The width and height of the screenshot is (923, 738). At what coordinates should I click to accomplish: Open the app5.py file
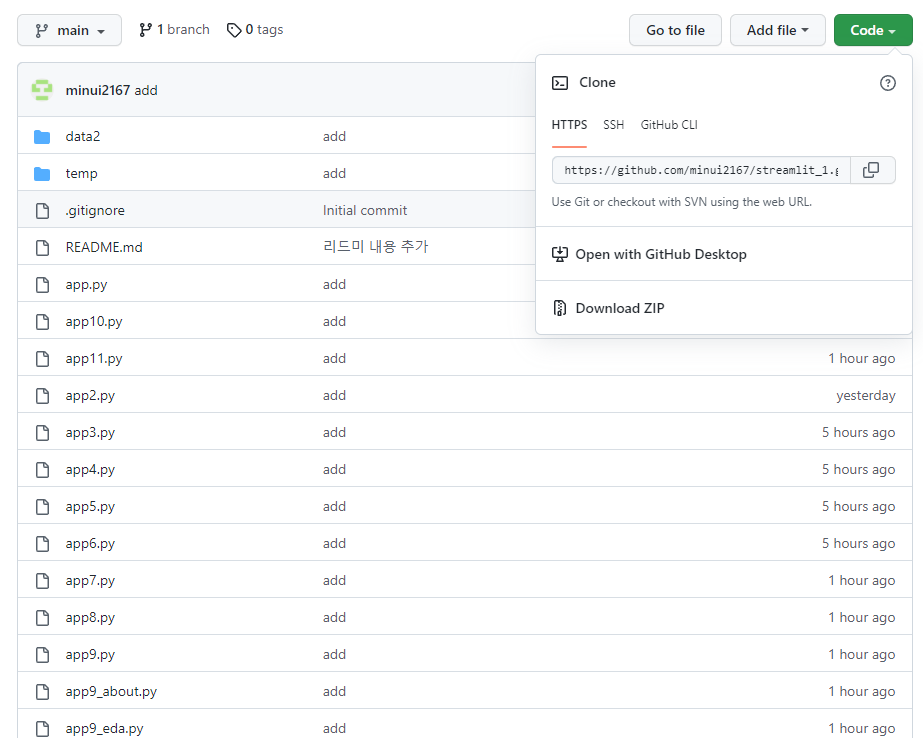pyautogui.click(x=90, y=507)
